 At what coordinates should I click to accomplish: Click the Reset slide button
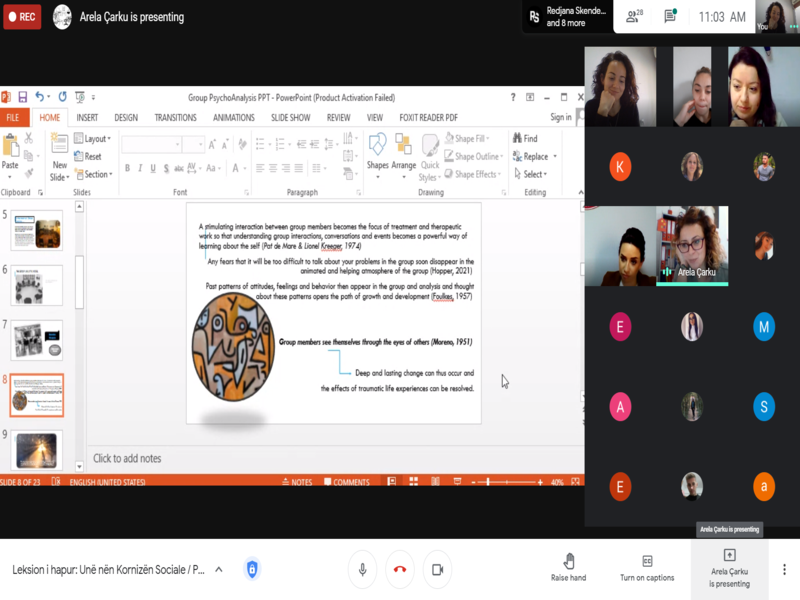coord(88,156)
